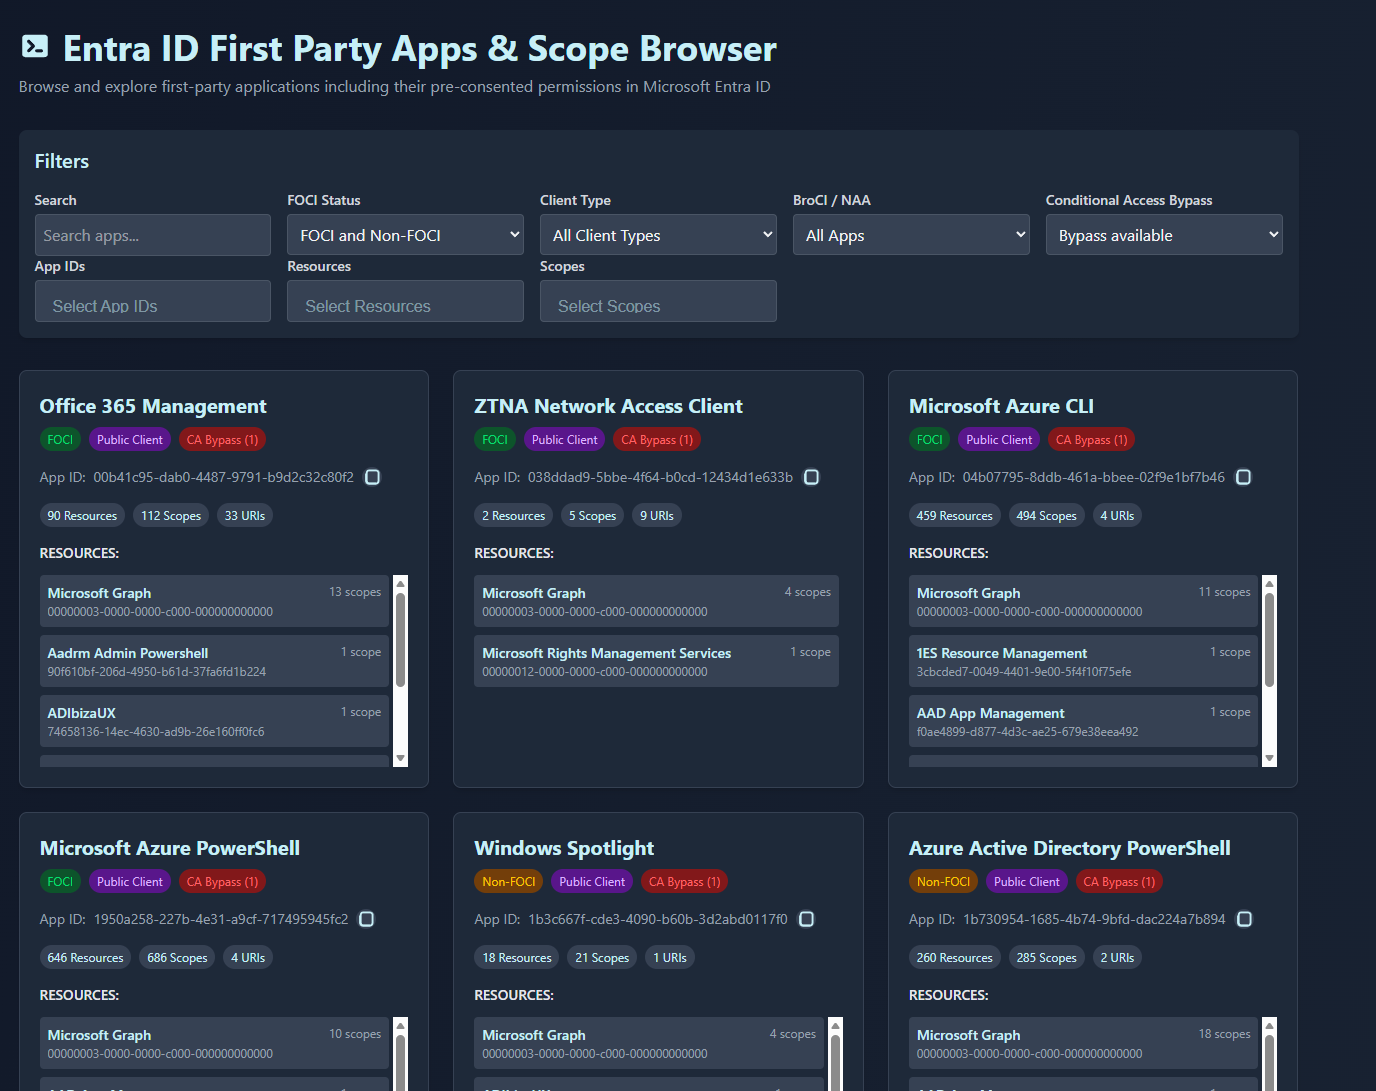Focus the Search apps input field
The height and width of the screenshot is (1091, 1376).
[x=153, y=235]
